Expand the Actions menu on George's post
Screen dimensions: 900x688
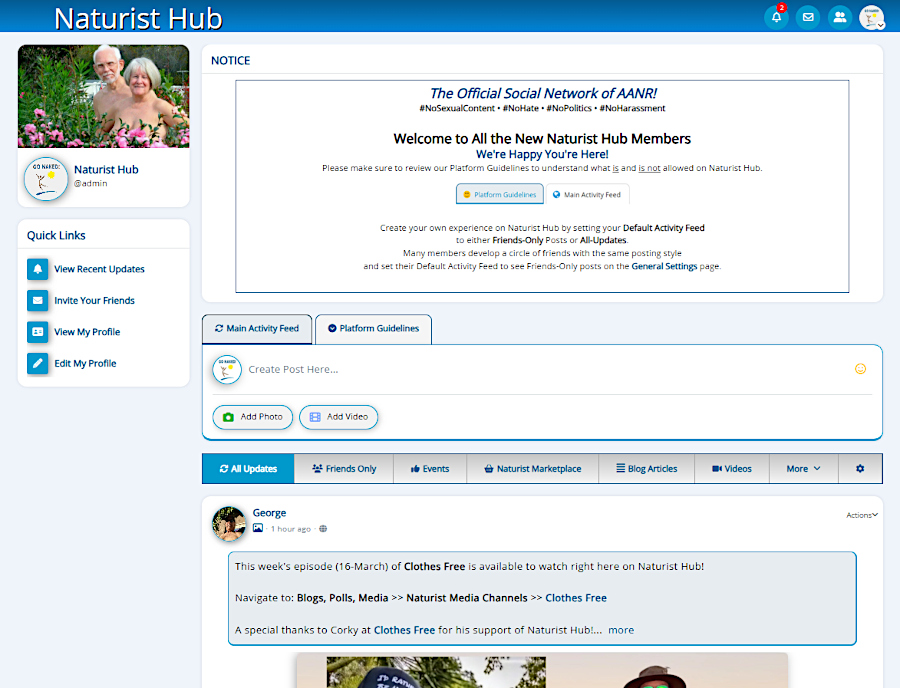coord(861,514)
